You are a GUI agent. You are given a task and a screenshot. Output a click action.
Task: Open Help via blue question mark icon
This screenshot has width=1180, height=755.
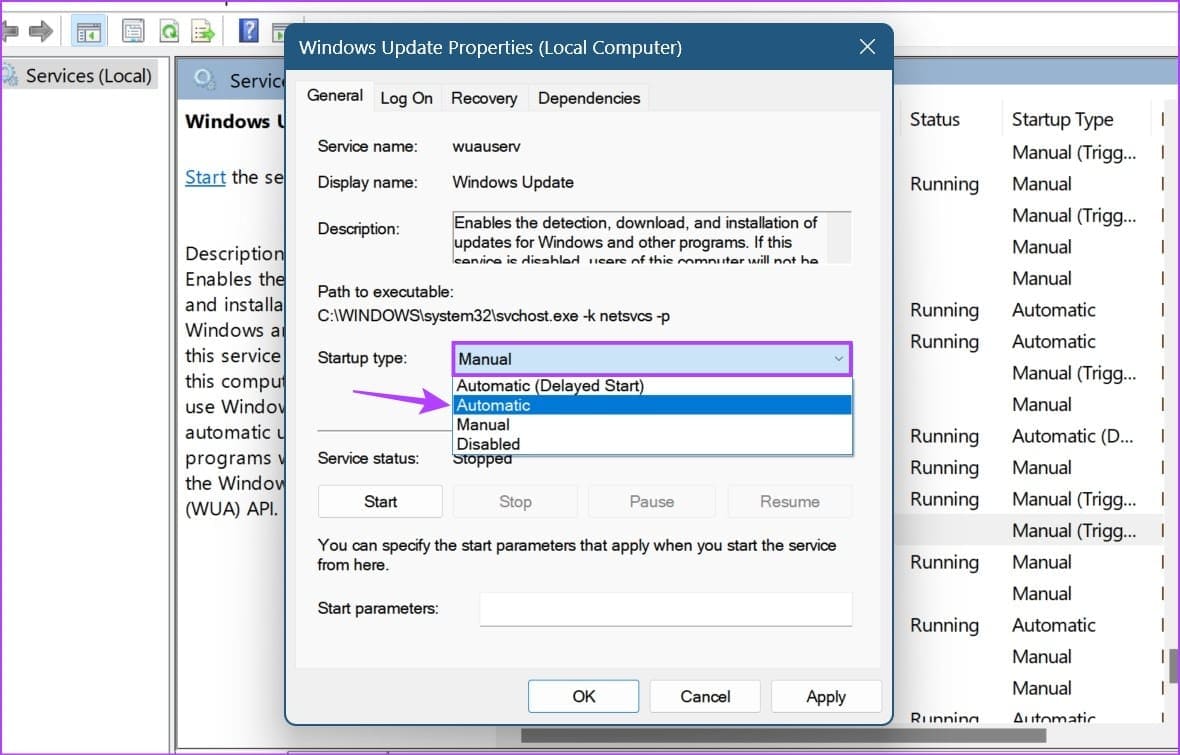pyautogui.click(x=248, y=30)
